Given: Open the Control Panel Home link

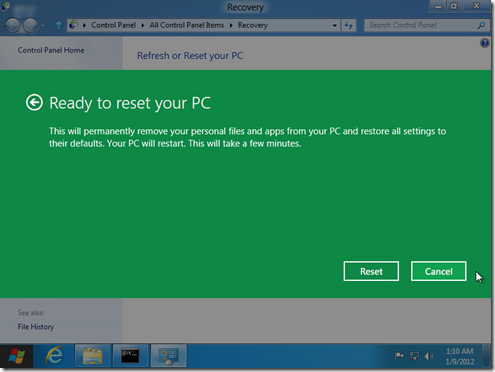Looking at the screenshot, I should click(x=51, y=50).
